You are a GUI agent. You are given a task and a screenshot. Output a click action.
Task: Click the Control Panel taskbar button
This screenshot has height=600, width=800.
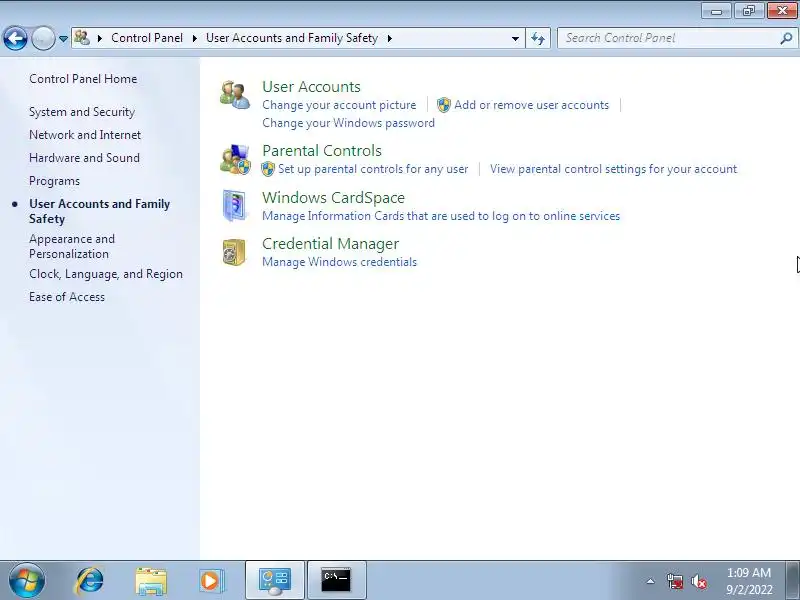275,580
